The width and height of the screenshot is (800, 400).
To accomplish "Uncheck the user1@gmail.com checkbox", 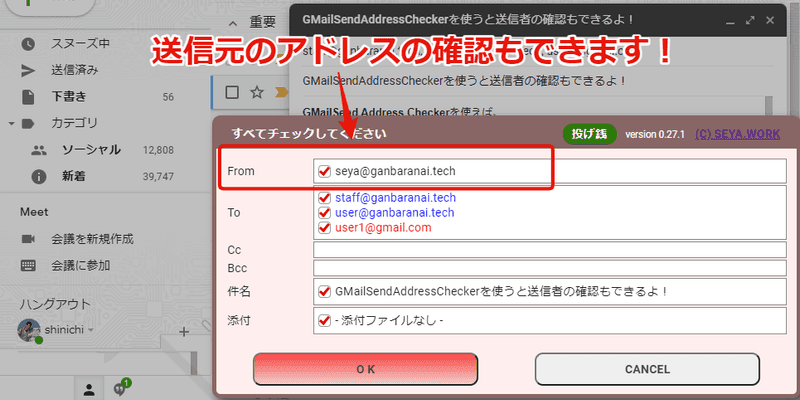I will tap(324, 228).
